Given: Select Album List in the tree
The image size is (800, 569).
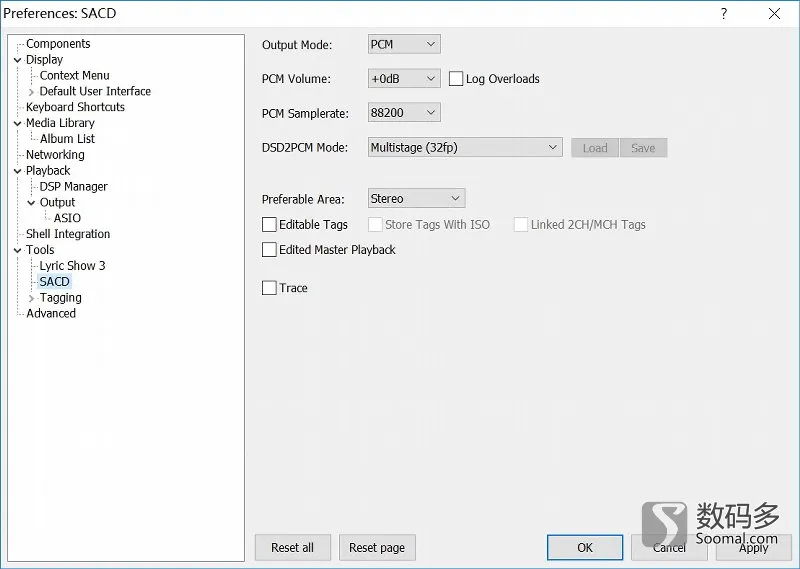Looking at the screenshot, I should (x=67, y=139).
